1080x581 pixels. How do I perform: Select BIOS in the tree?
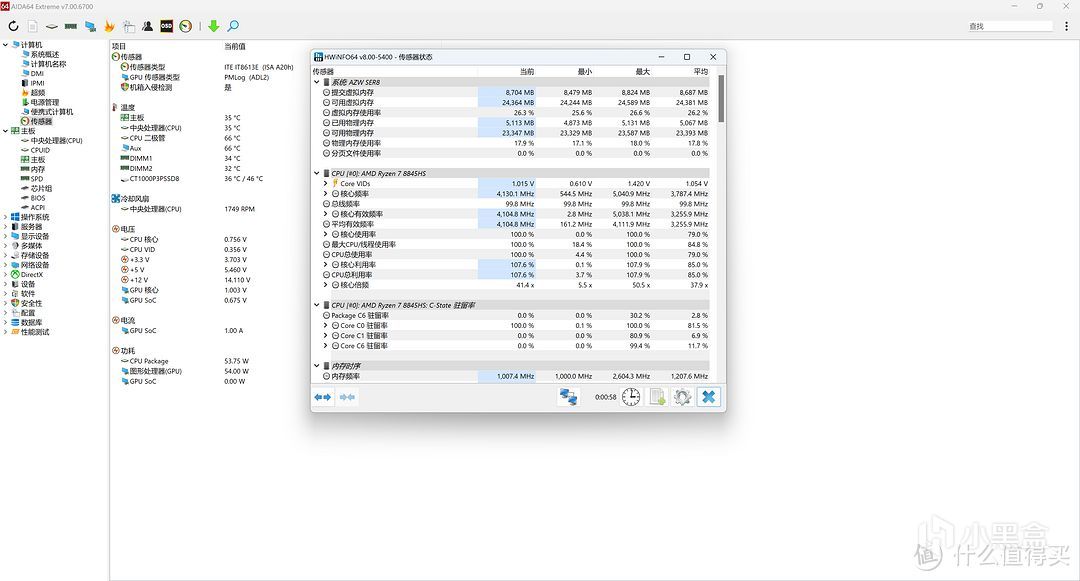click(38, 198)
